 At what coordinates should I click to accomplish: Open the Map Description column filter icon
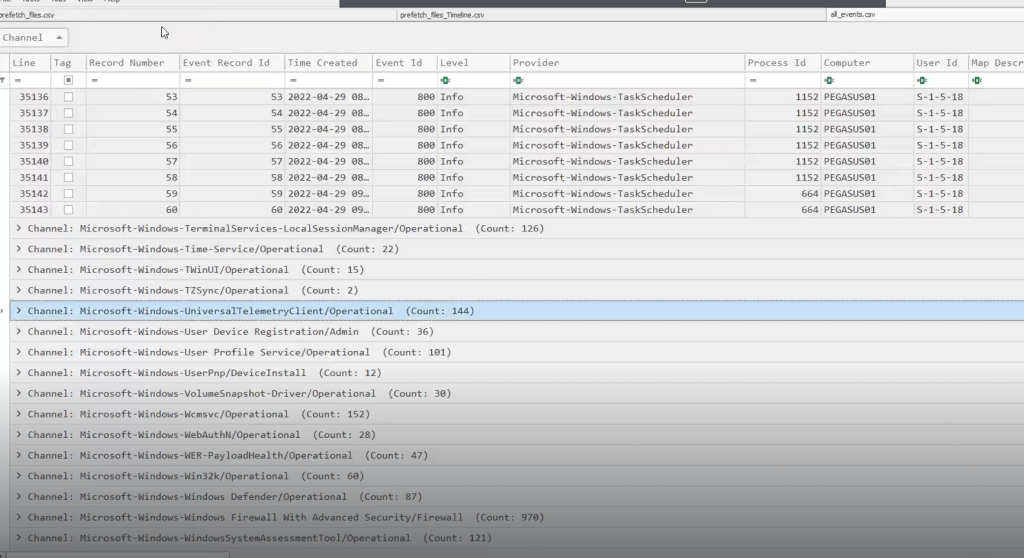[976, 80]
